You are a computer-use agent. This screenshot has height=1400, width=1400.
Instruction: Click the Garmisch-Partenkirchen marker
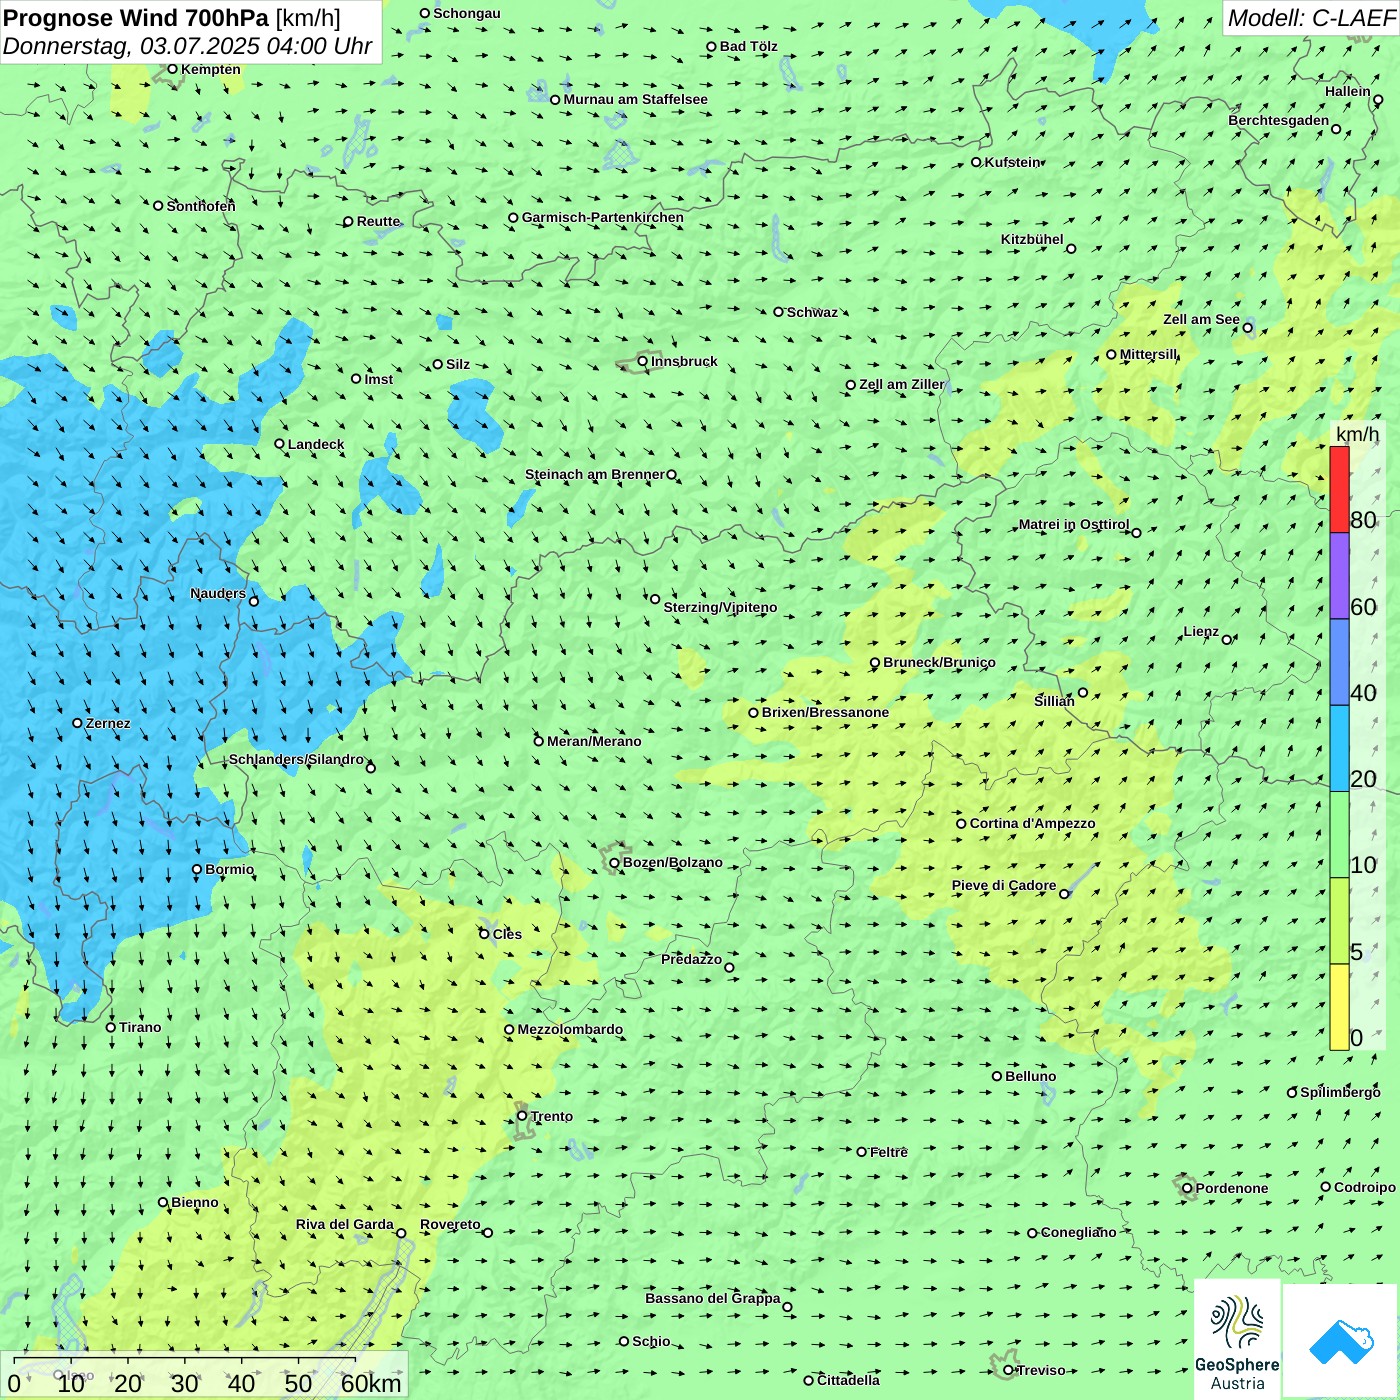coord(514,218)
